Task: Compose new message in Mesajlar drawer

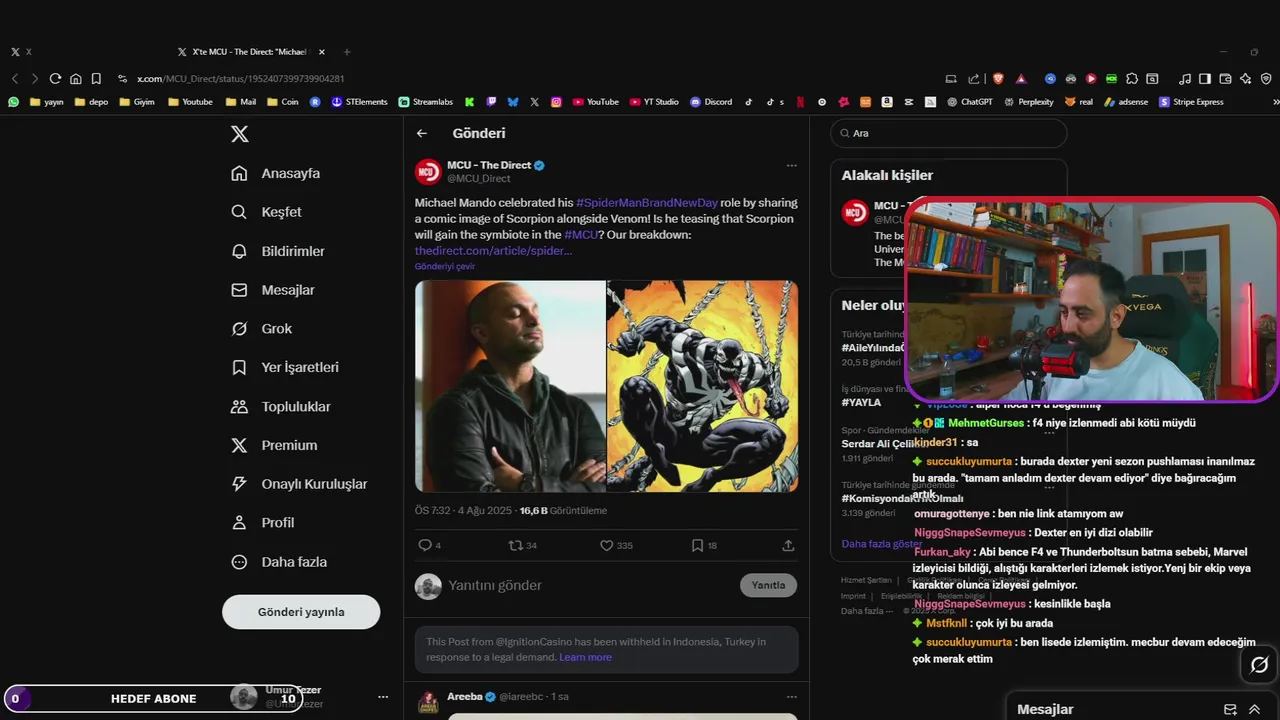Action: tap(1230, 709)
